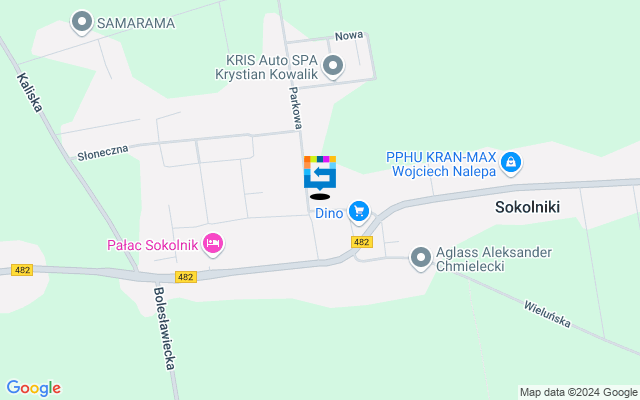The width and height of the screenshot is (640, 400).
Task: Click the 482 road shield on the left edge
Action: 22,270
